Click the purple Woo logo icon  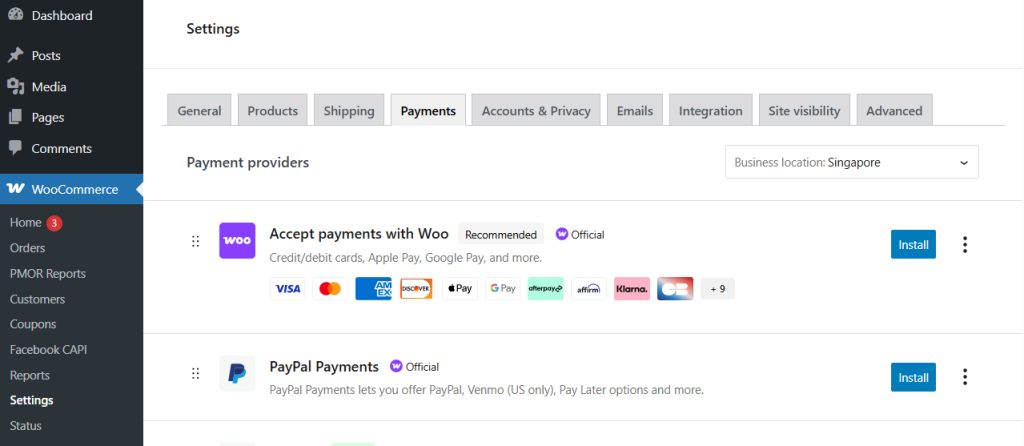pos(237,240)
